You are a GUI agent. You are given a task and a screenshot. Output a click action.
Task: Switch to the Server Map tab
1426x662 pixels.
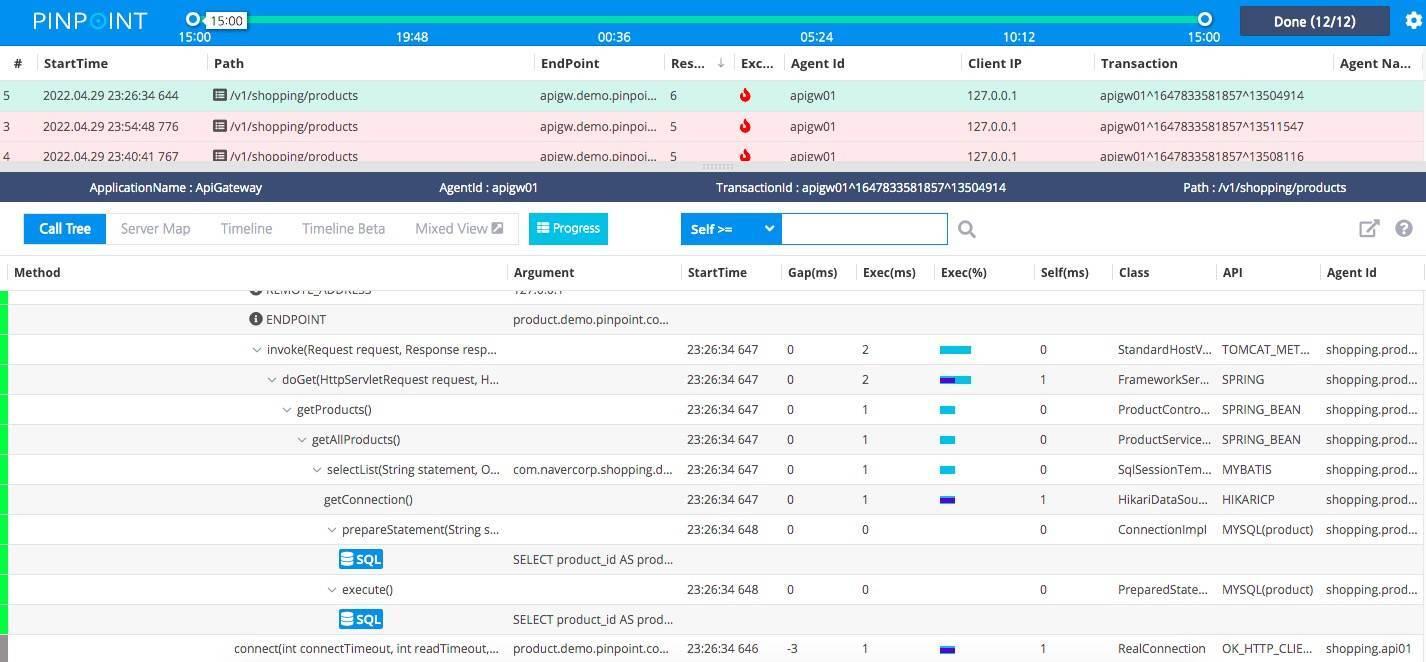click(155, 228)
